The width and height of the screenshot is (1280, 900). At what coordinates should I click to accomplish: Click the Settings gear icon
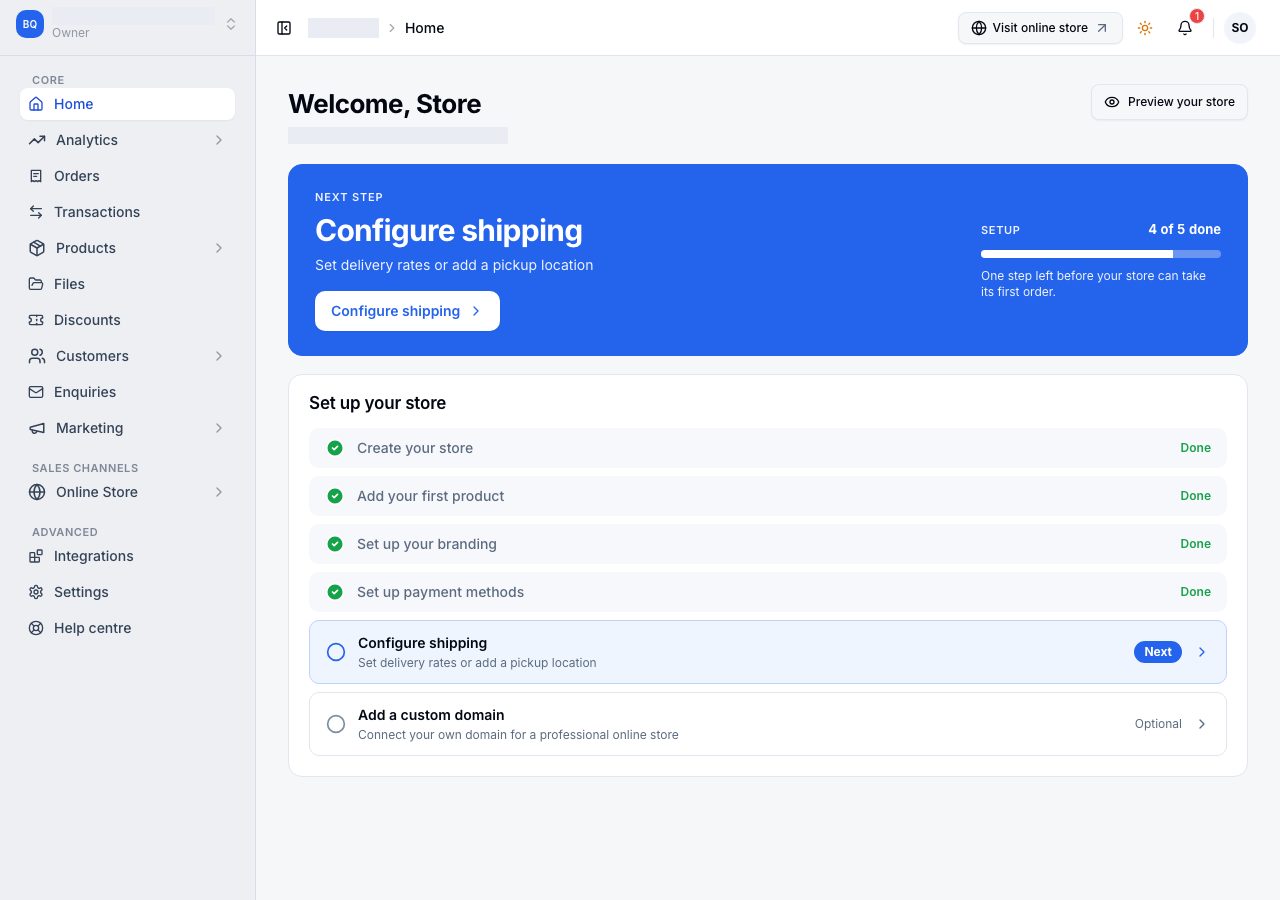36,592
